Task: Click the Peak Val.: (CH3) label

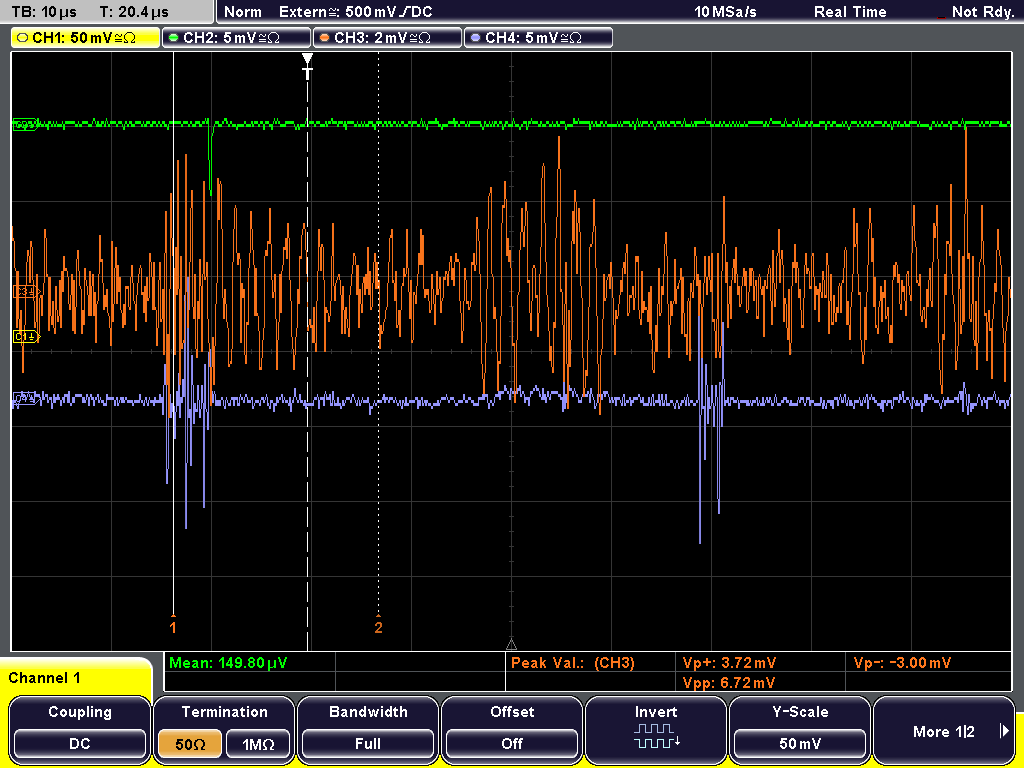Action: pyautogui.click(x=573, y=663)
